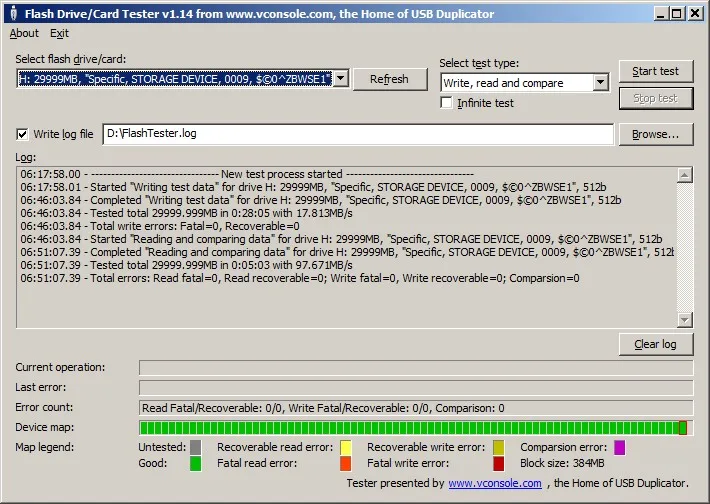Screen dimensions: 710x504
Task: Select the 'Total write errors: Fatal=0' log line
Action: tap(160, 226)
